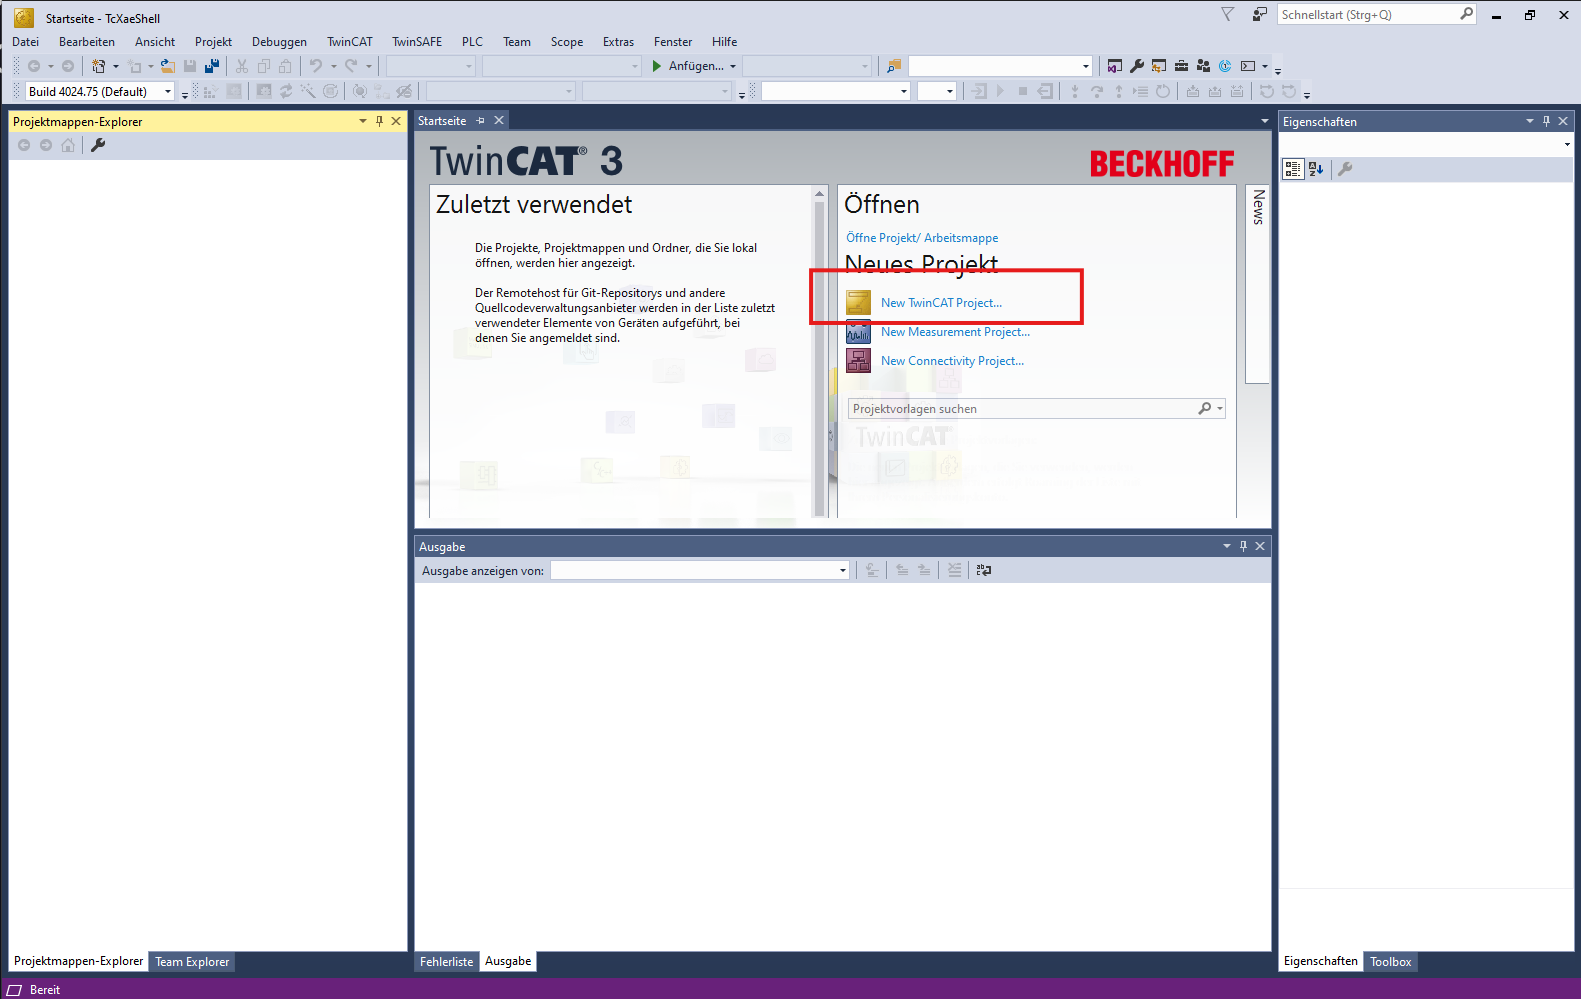The height and width of the screenshot is (999, 1581).
Task: Pin the Ausgabe panel
Action: pyautogui.click(x=1243, y=546)
